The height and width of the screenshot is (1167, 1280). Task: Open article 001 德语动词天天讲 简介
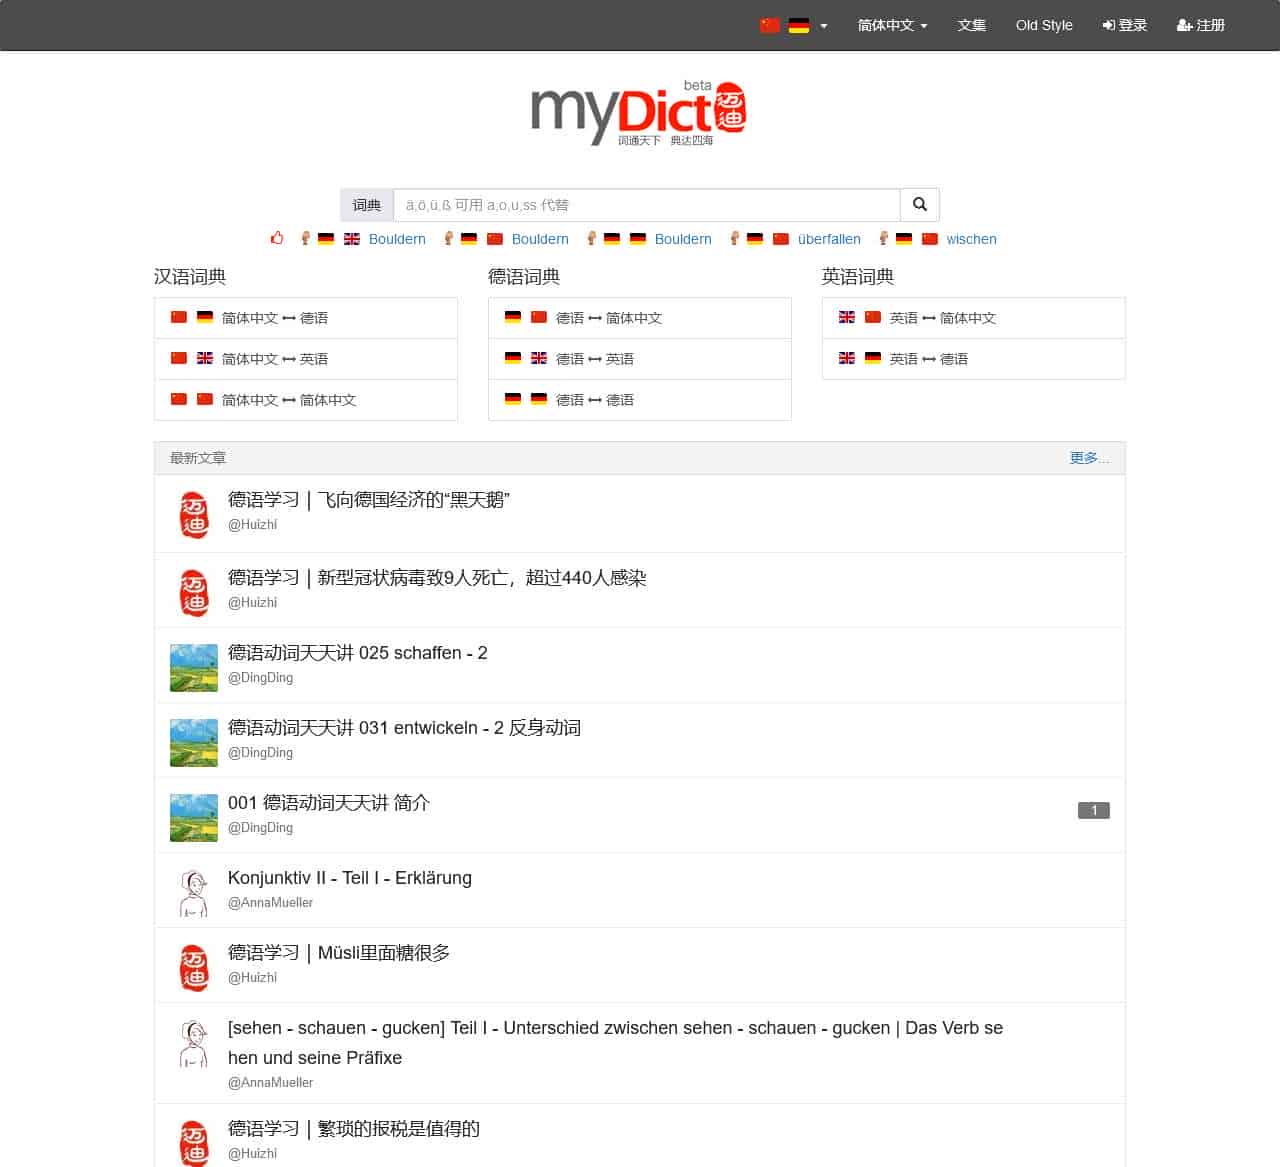pos(329,803)
